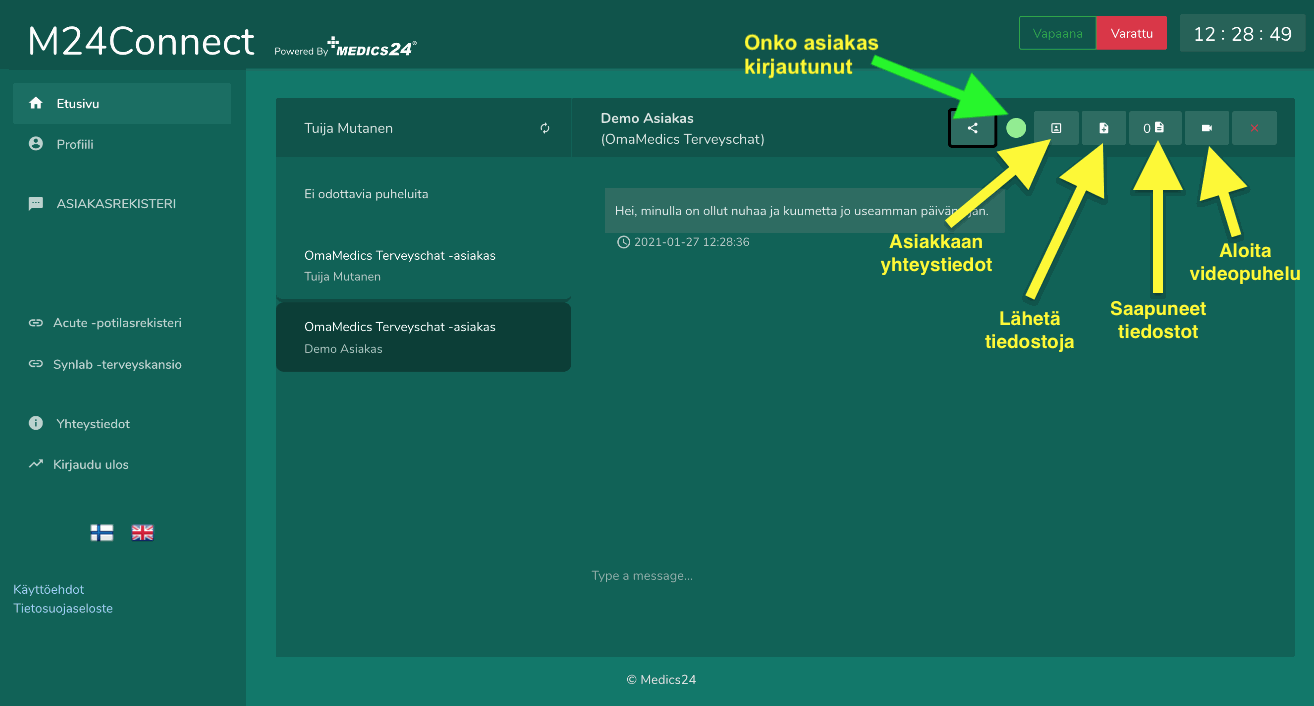Viewport: 1314px width, 706px height.
Task: Click the share icon button
Action: click(x=973, y=128)
